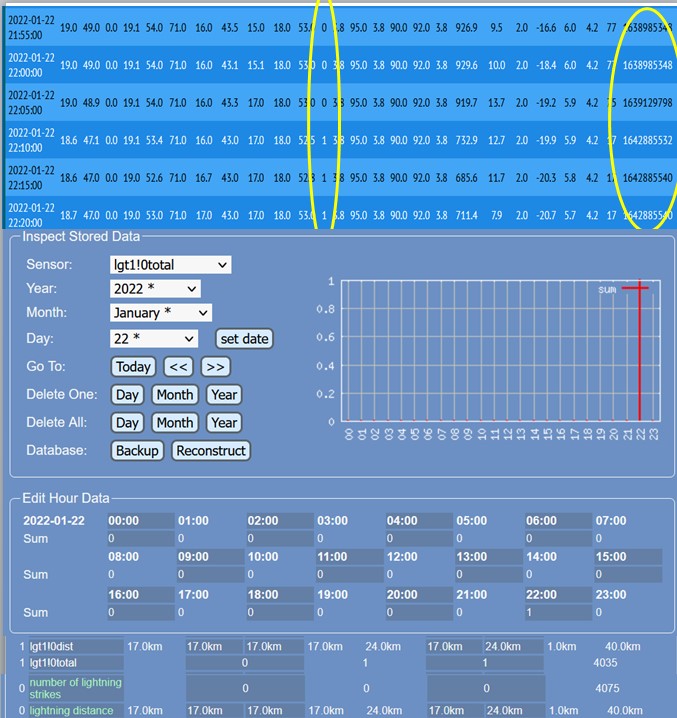Click the 732.9 table cell
The width and height of the screenshot is (677, 718).
466,140
